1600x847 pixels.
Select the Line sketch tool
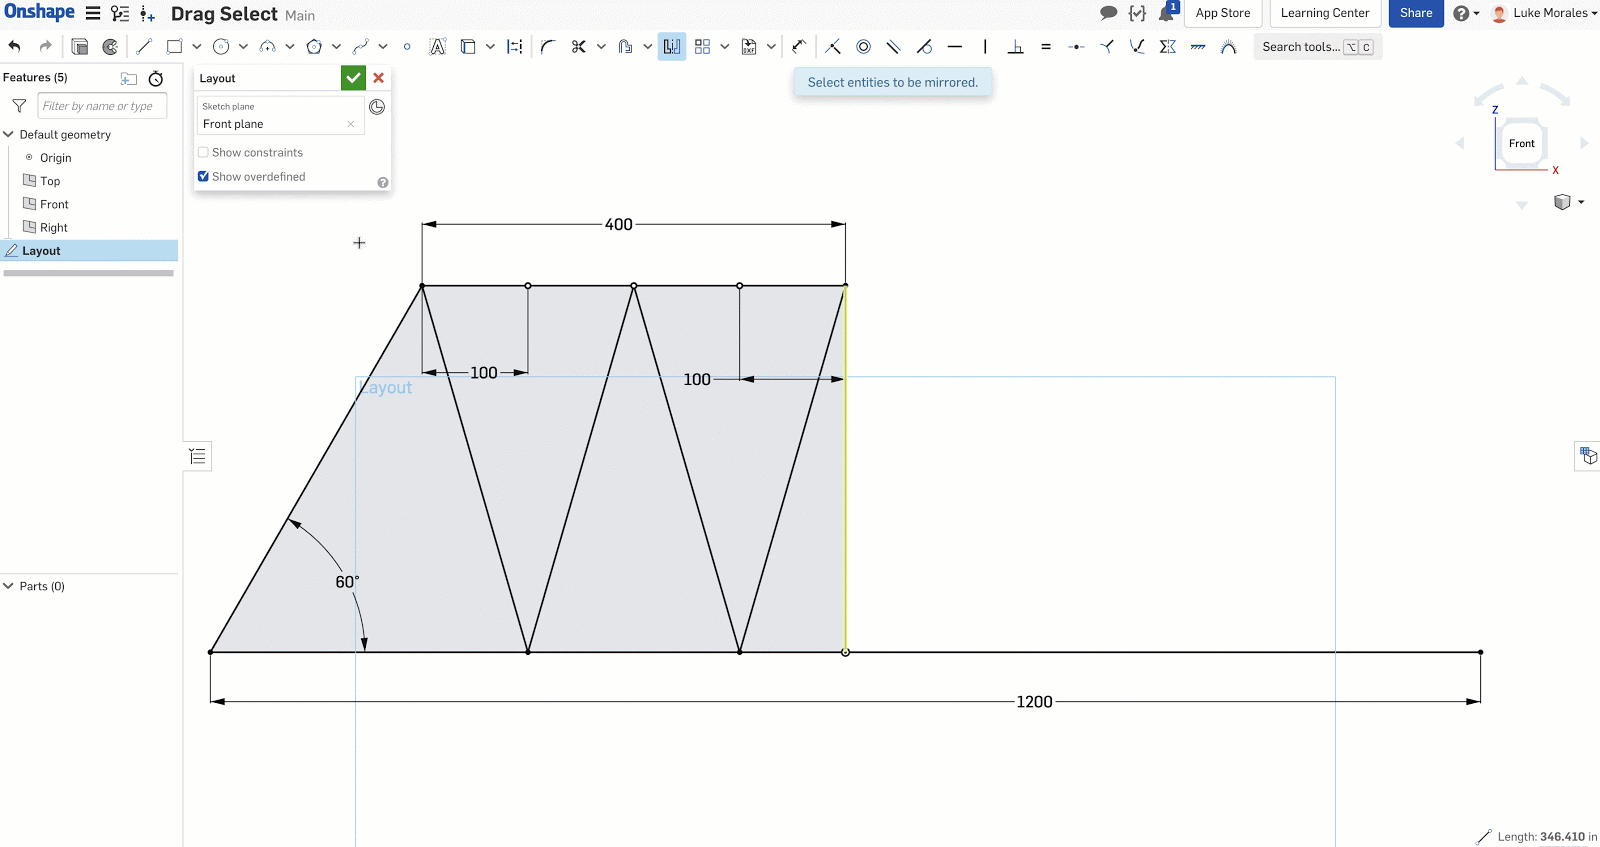pos(144,46)
